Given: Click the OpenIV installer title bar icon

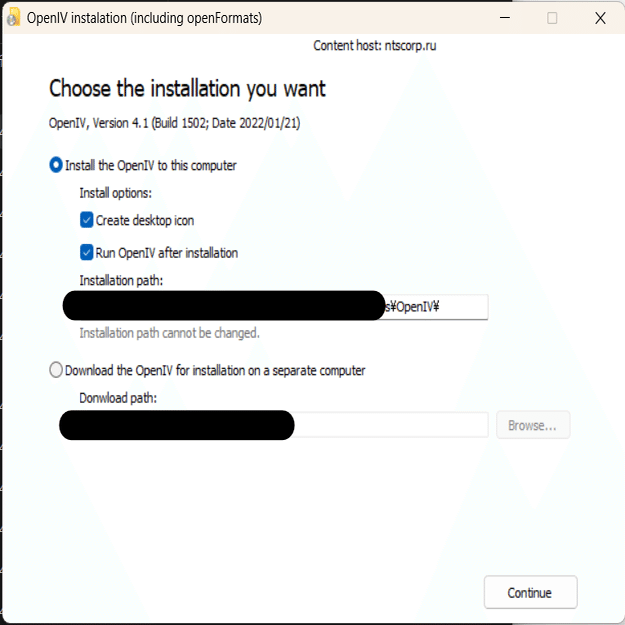Looking at the screenshot, I should click(13, 18).
